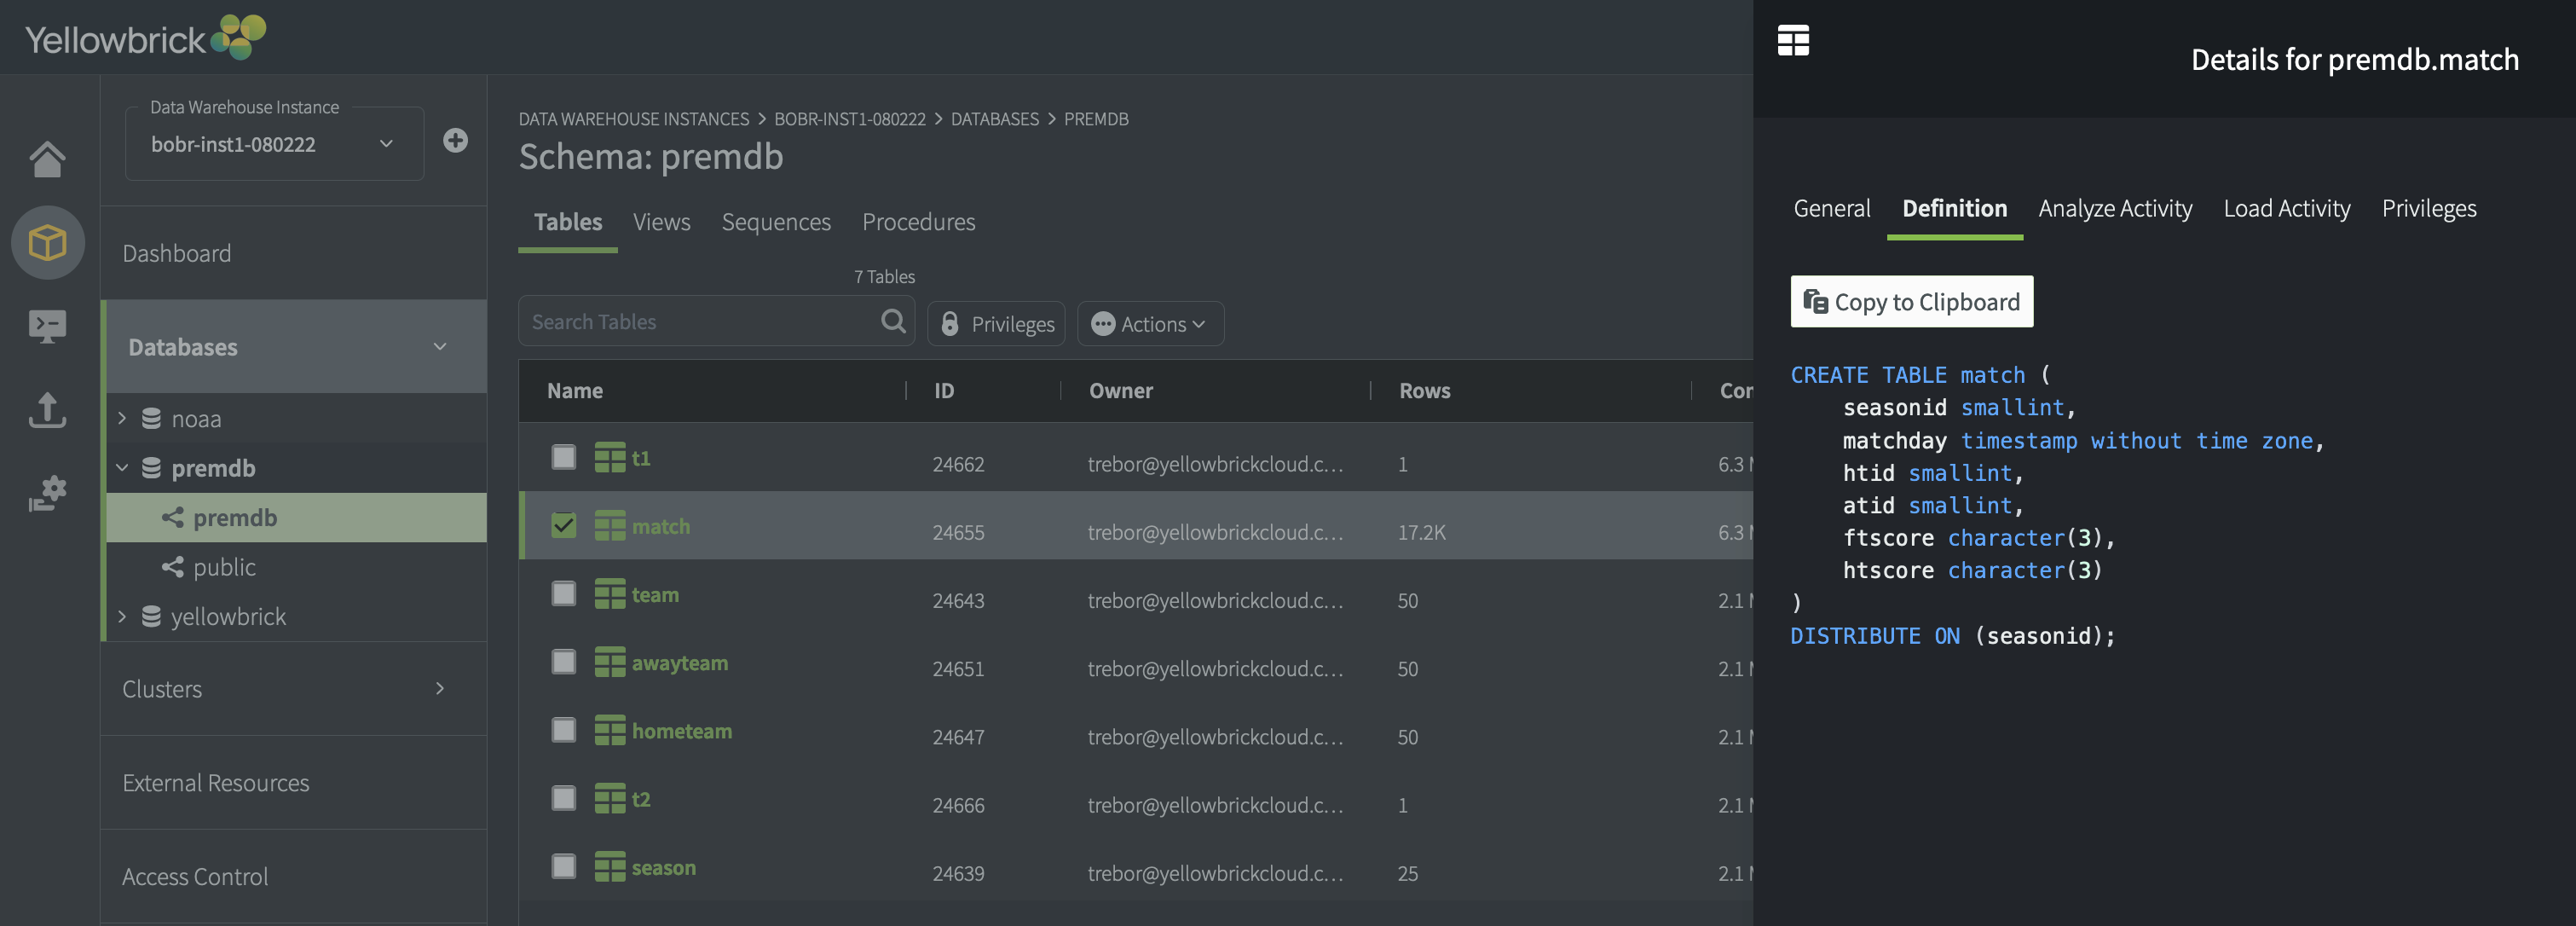
Task: Expand the noaa database node
Action: tap(122, 418)
